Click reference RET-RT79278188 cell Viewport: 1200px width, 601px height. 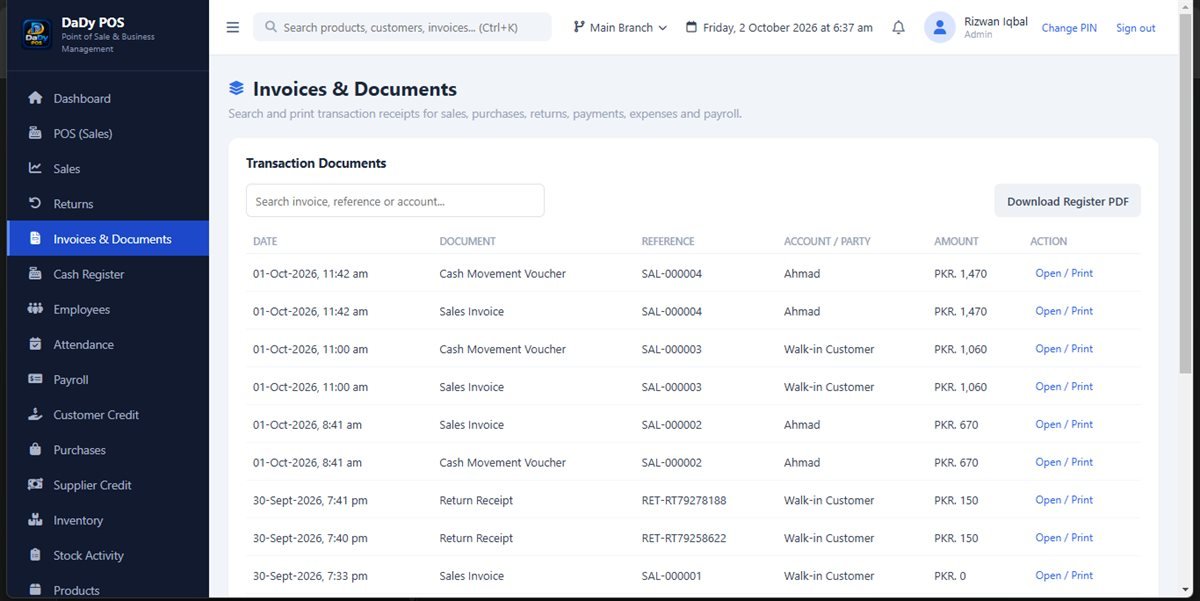pos(684,500)
